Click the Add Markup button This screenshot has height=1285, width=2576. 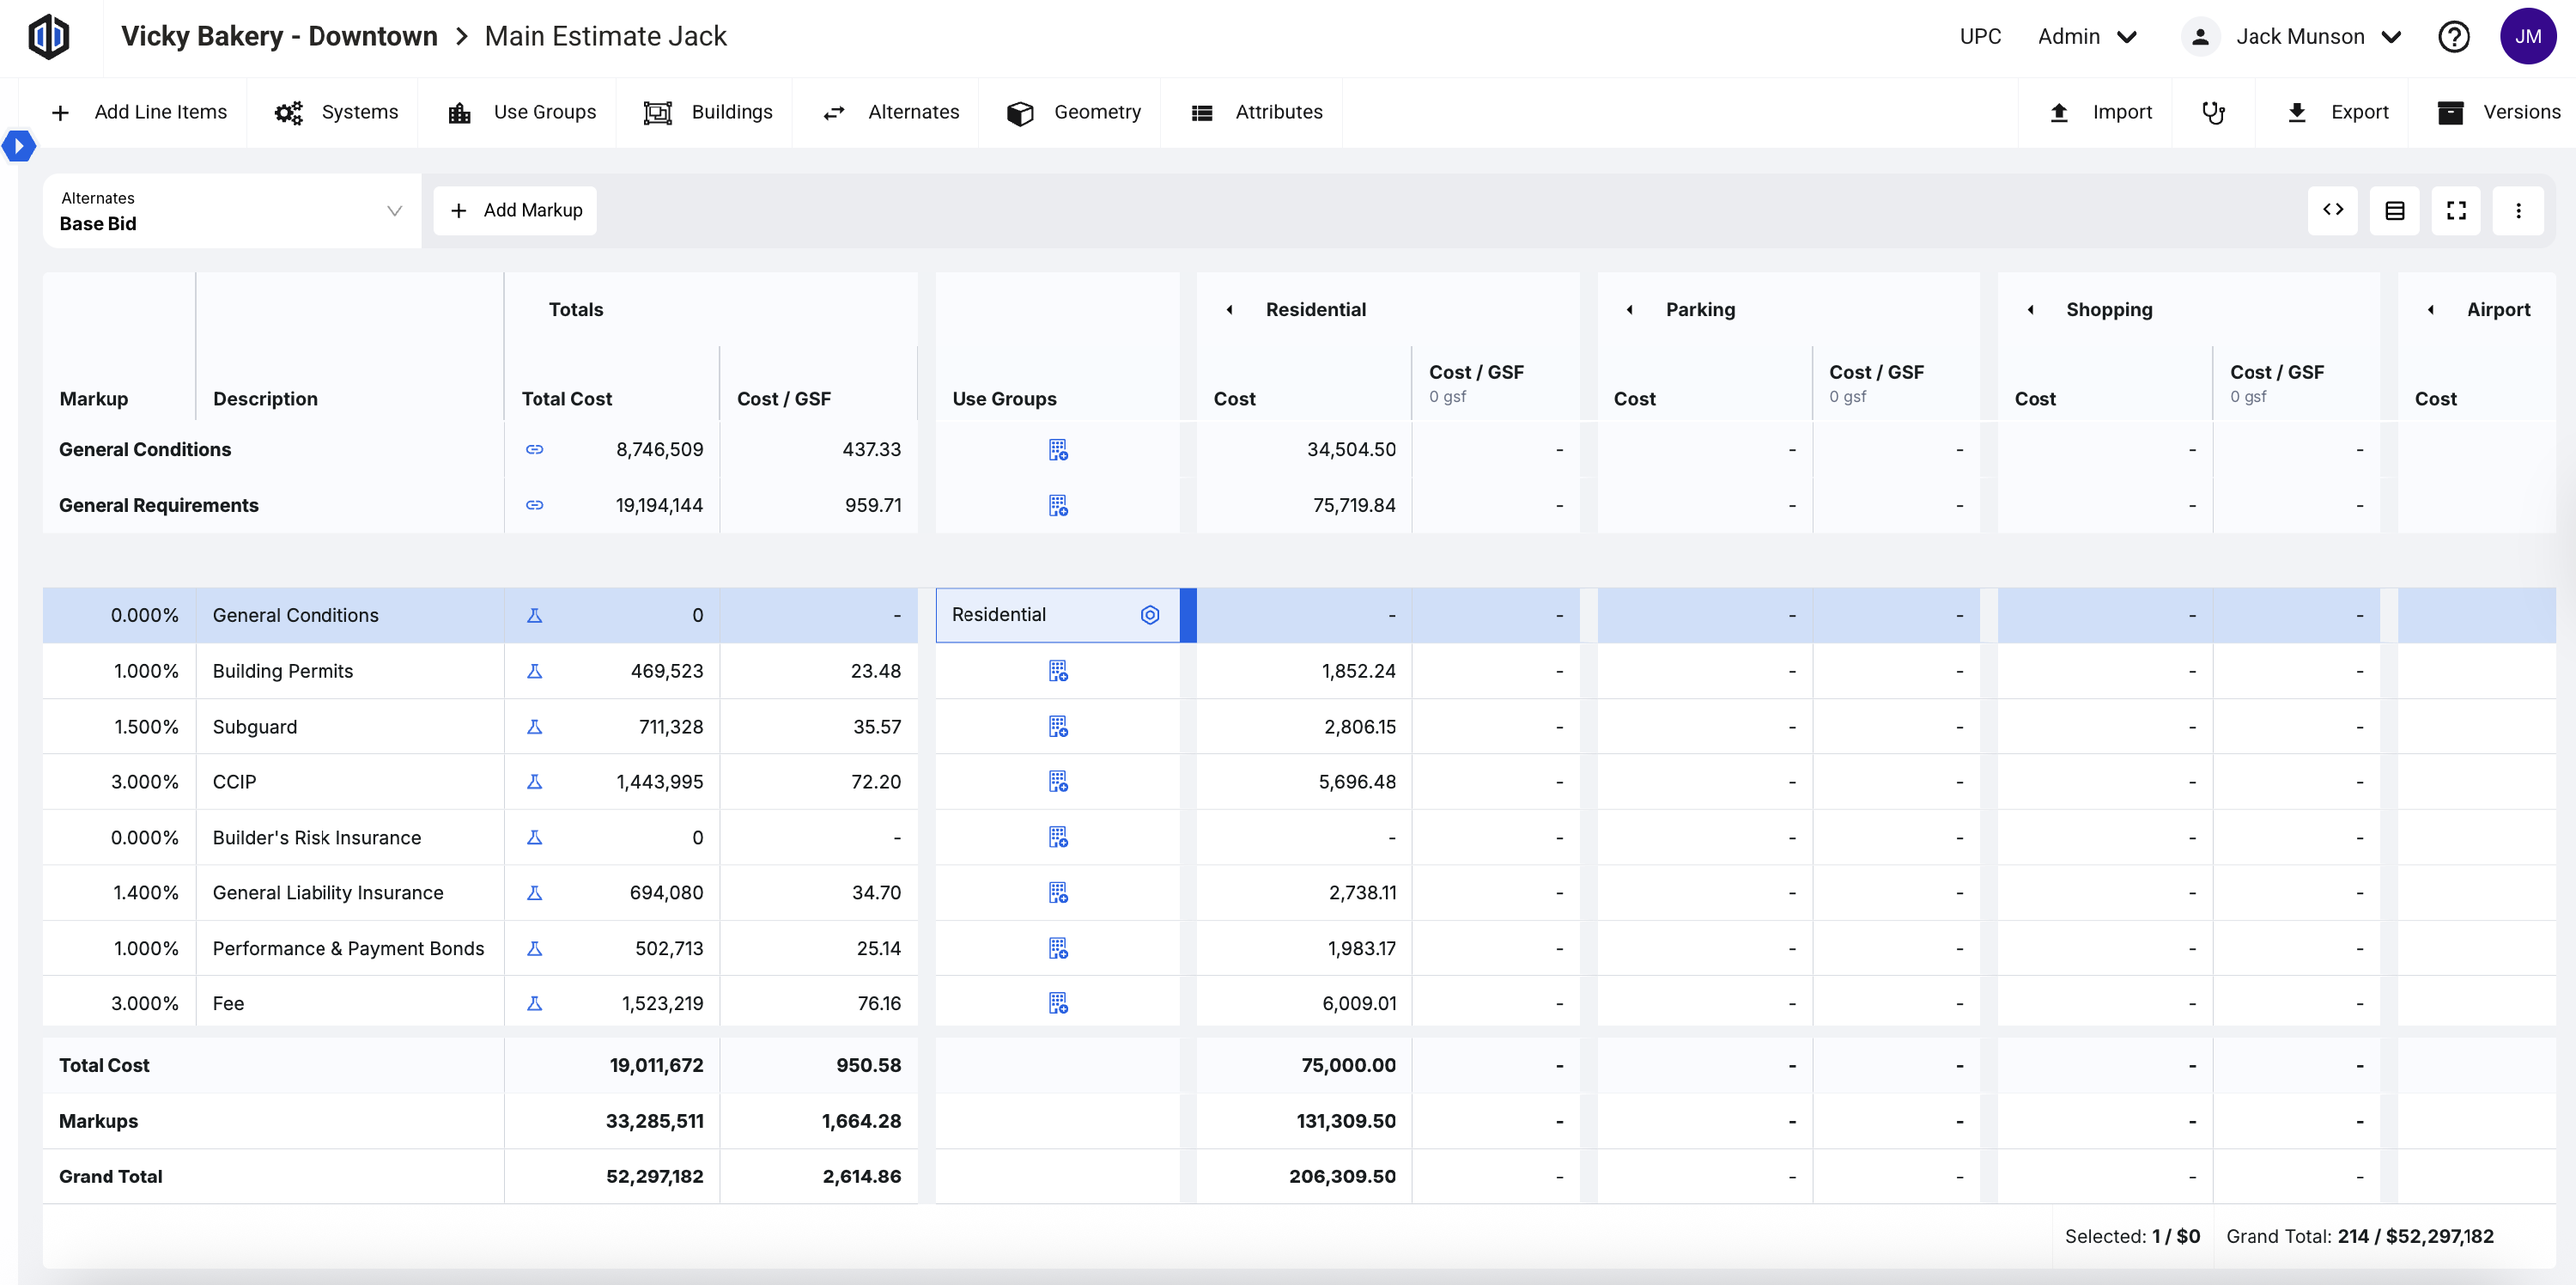pyautogui.click(x=516, y=210)
